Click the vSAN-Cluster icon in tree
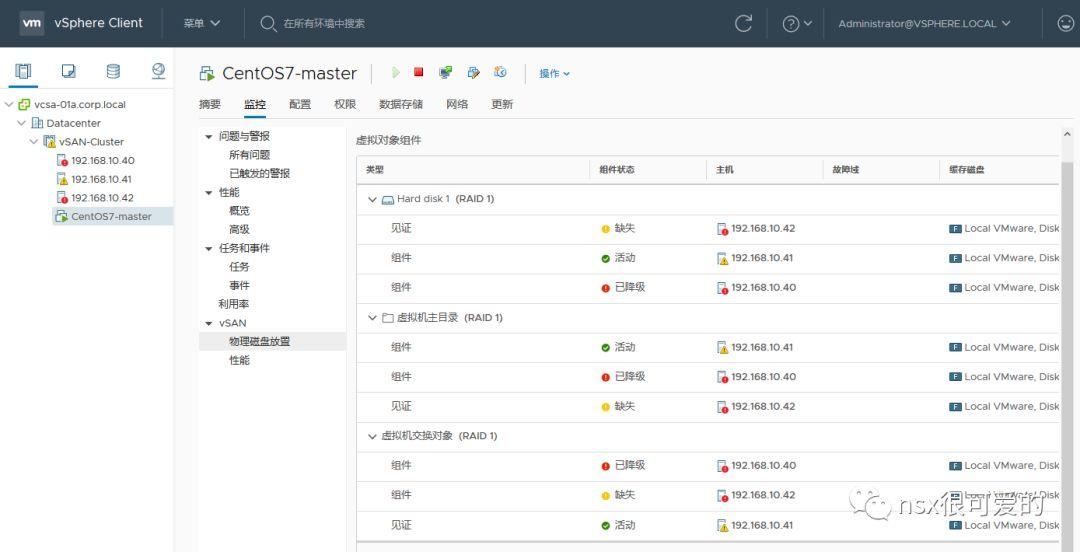The height and width of the screenshot is (552, 1080). coord(50,142)
